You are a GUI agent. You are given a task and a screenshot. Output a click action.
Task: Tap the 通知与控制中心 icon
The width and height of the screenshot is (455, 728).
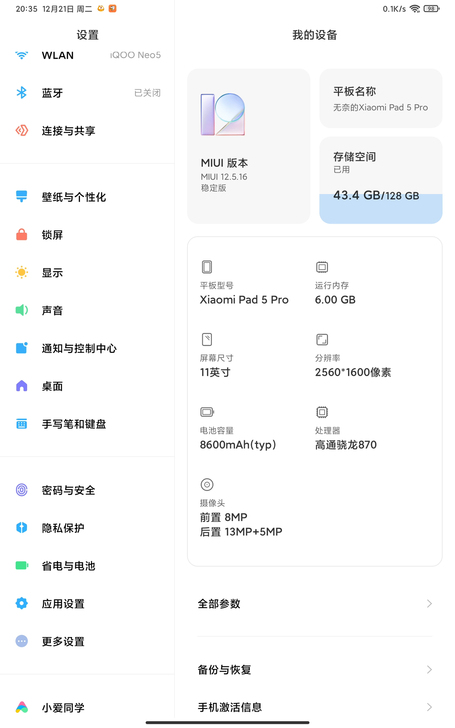click(x=21, y=348)
